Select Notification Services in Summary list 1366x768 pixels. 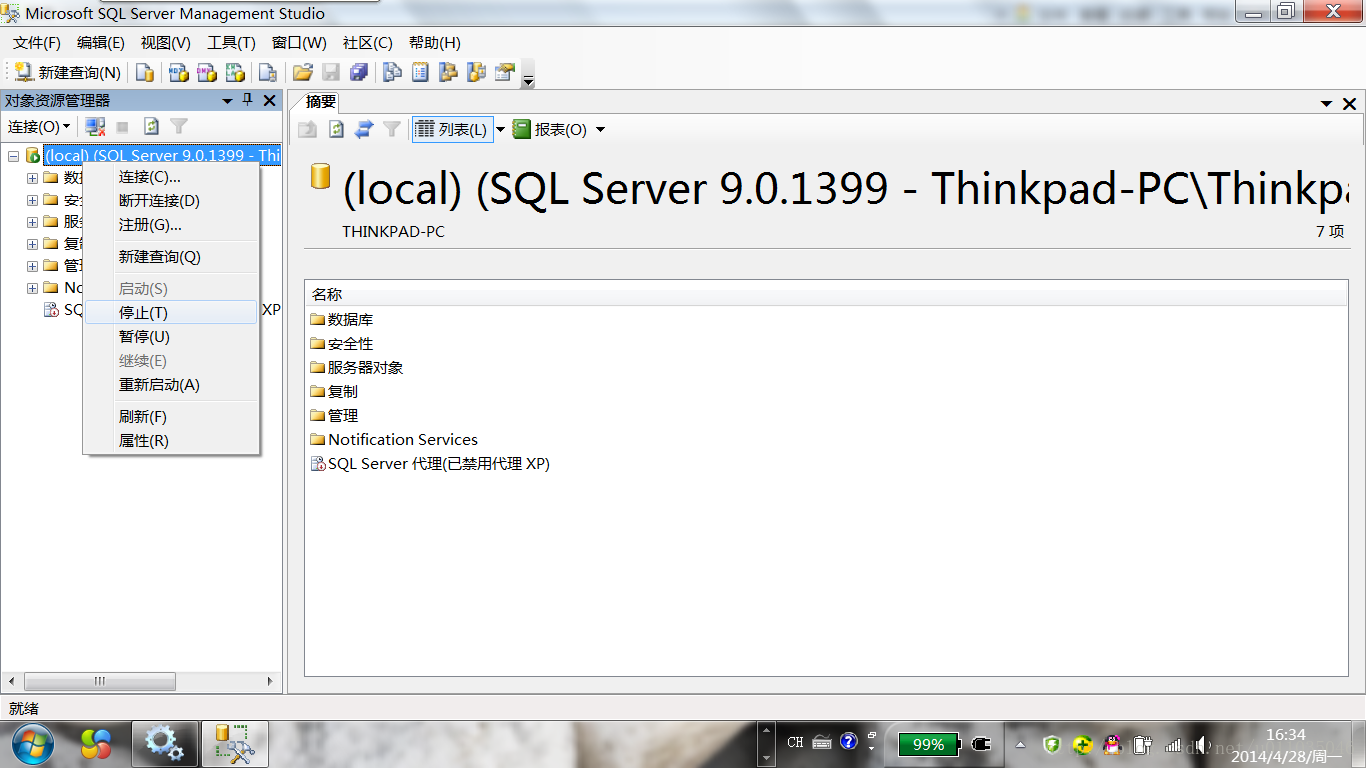(x=394, y=440)
